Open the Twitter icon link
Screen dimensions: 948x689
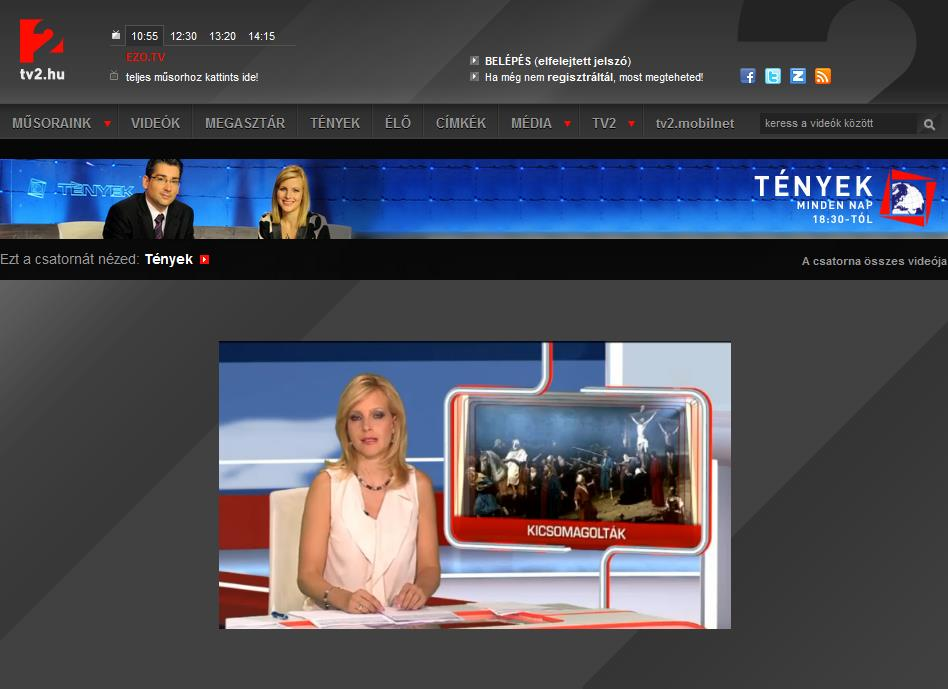click(x=773, y=76)
